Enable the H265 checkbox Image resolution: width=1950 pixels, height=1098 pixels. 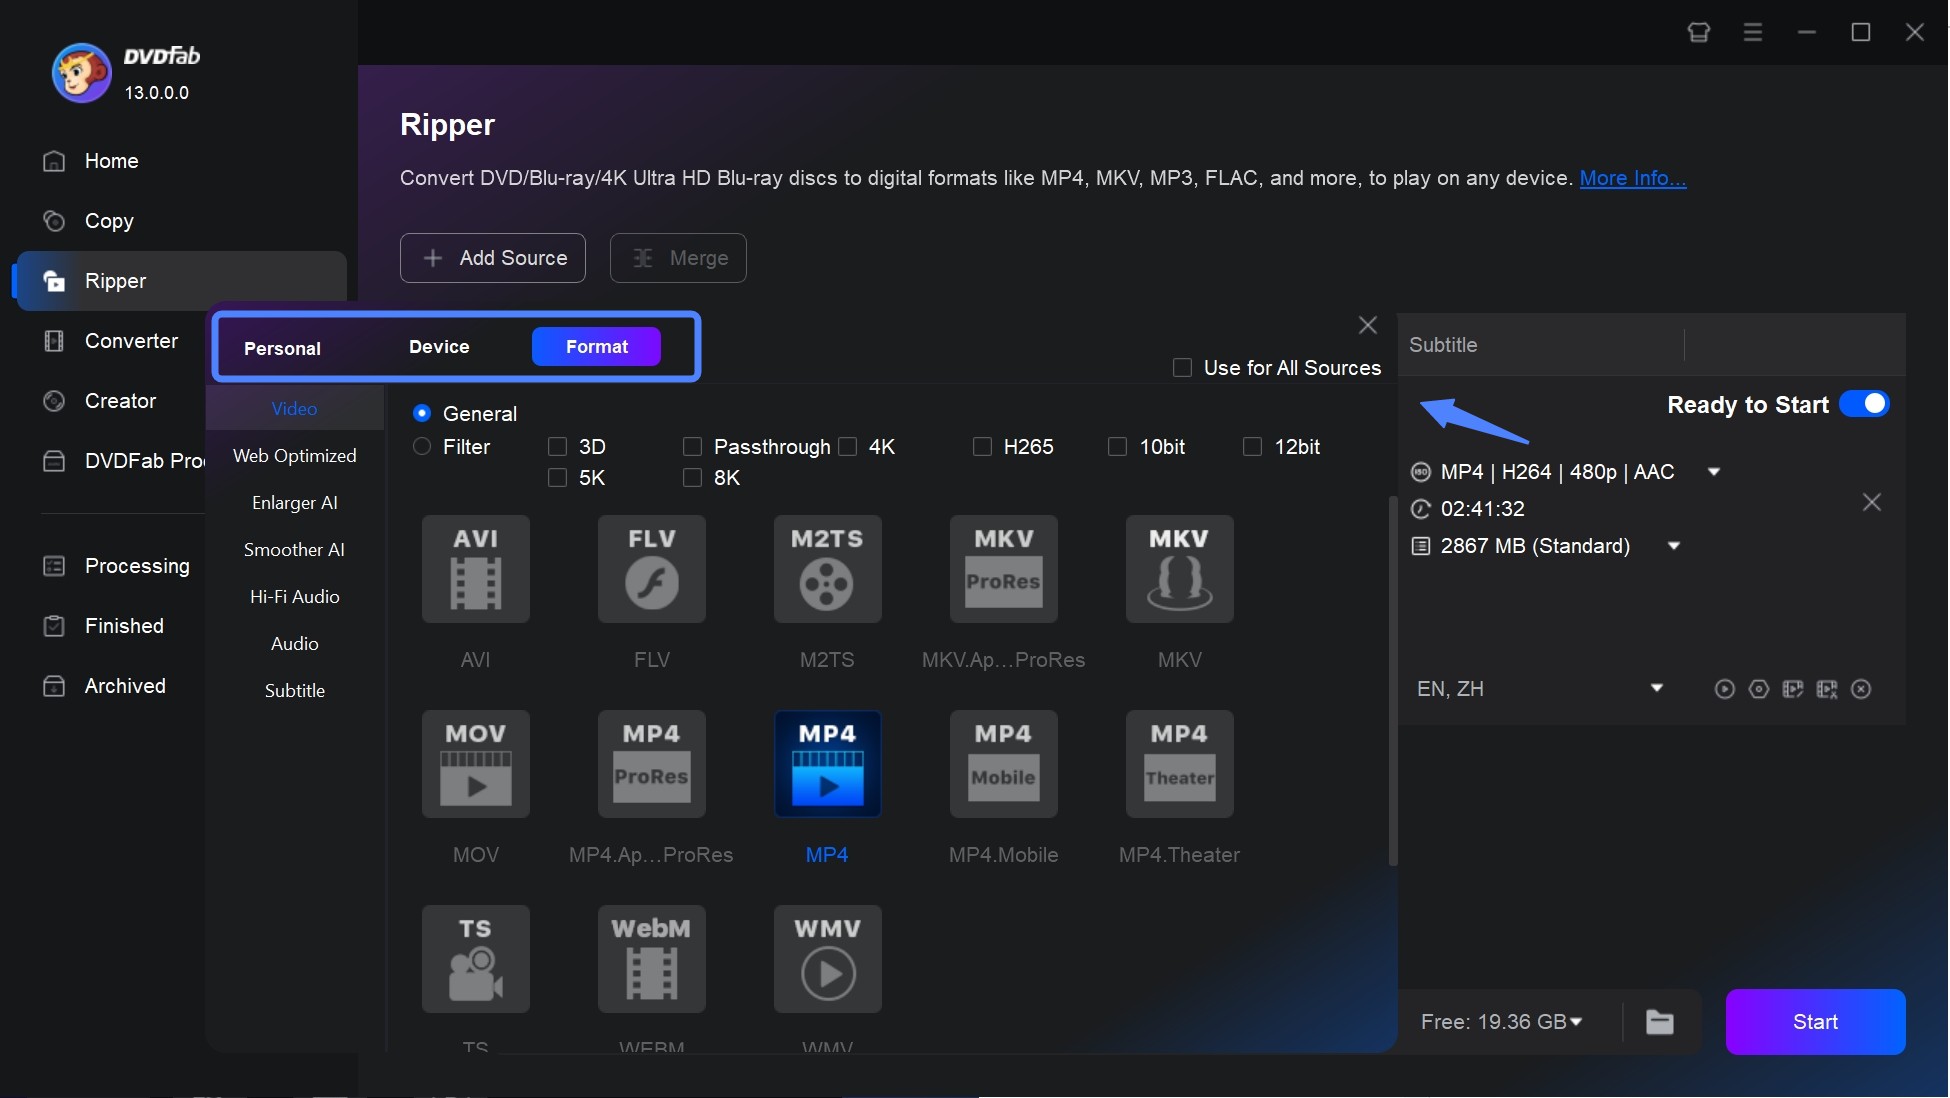[x=982, y=446]
